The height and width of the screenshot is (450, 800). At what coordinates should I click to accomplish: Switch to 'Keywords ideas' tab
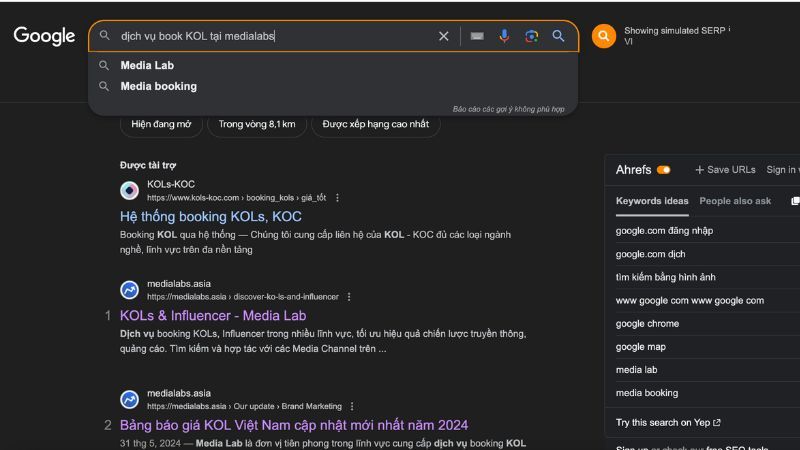[652, 201]
